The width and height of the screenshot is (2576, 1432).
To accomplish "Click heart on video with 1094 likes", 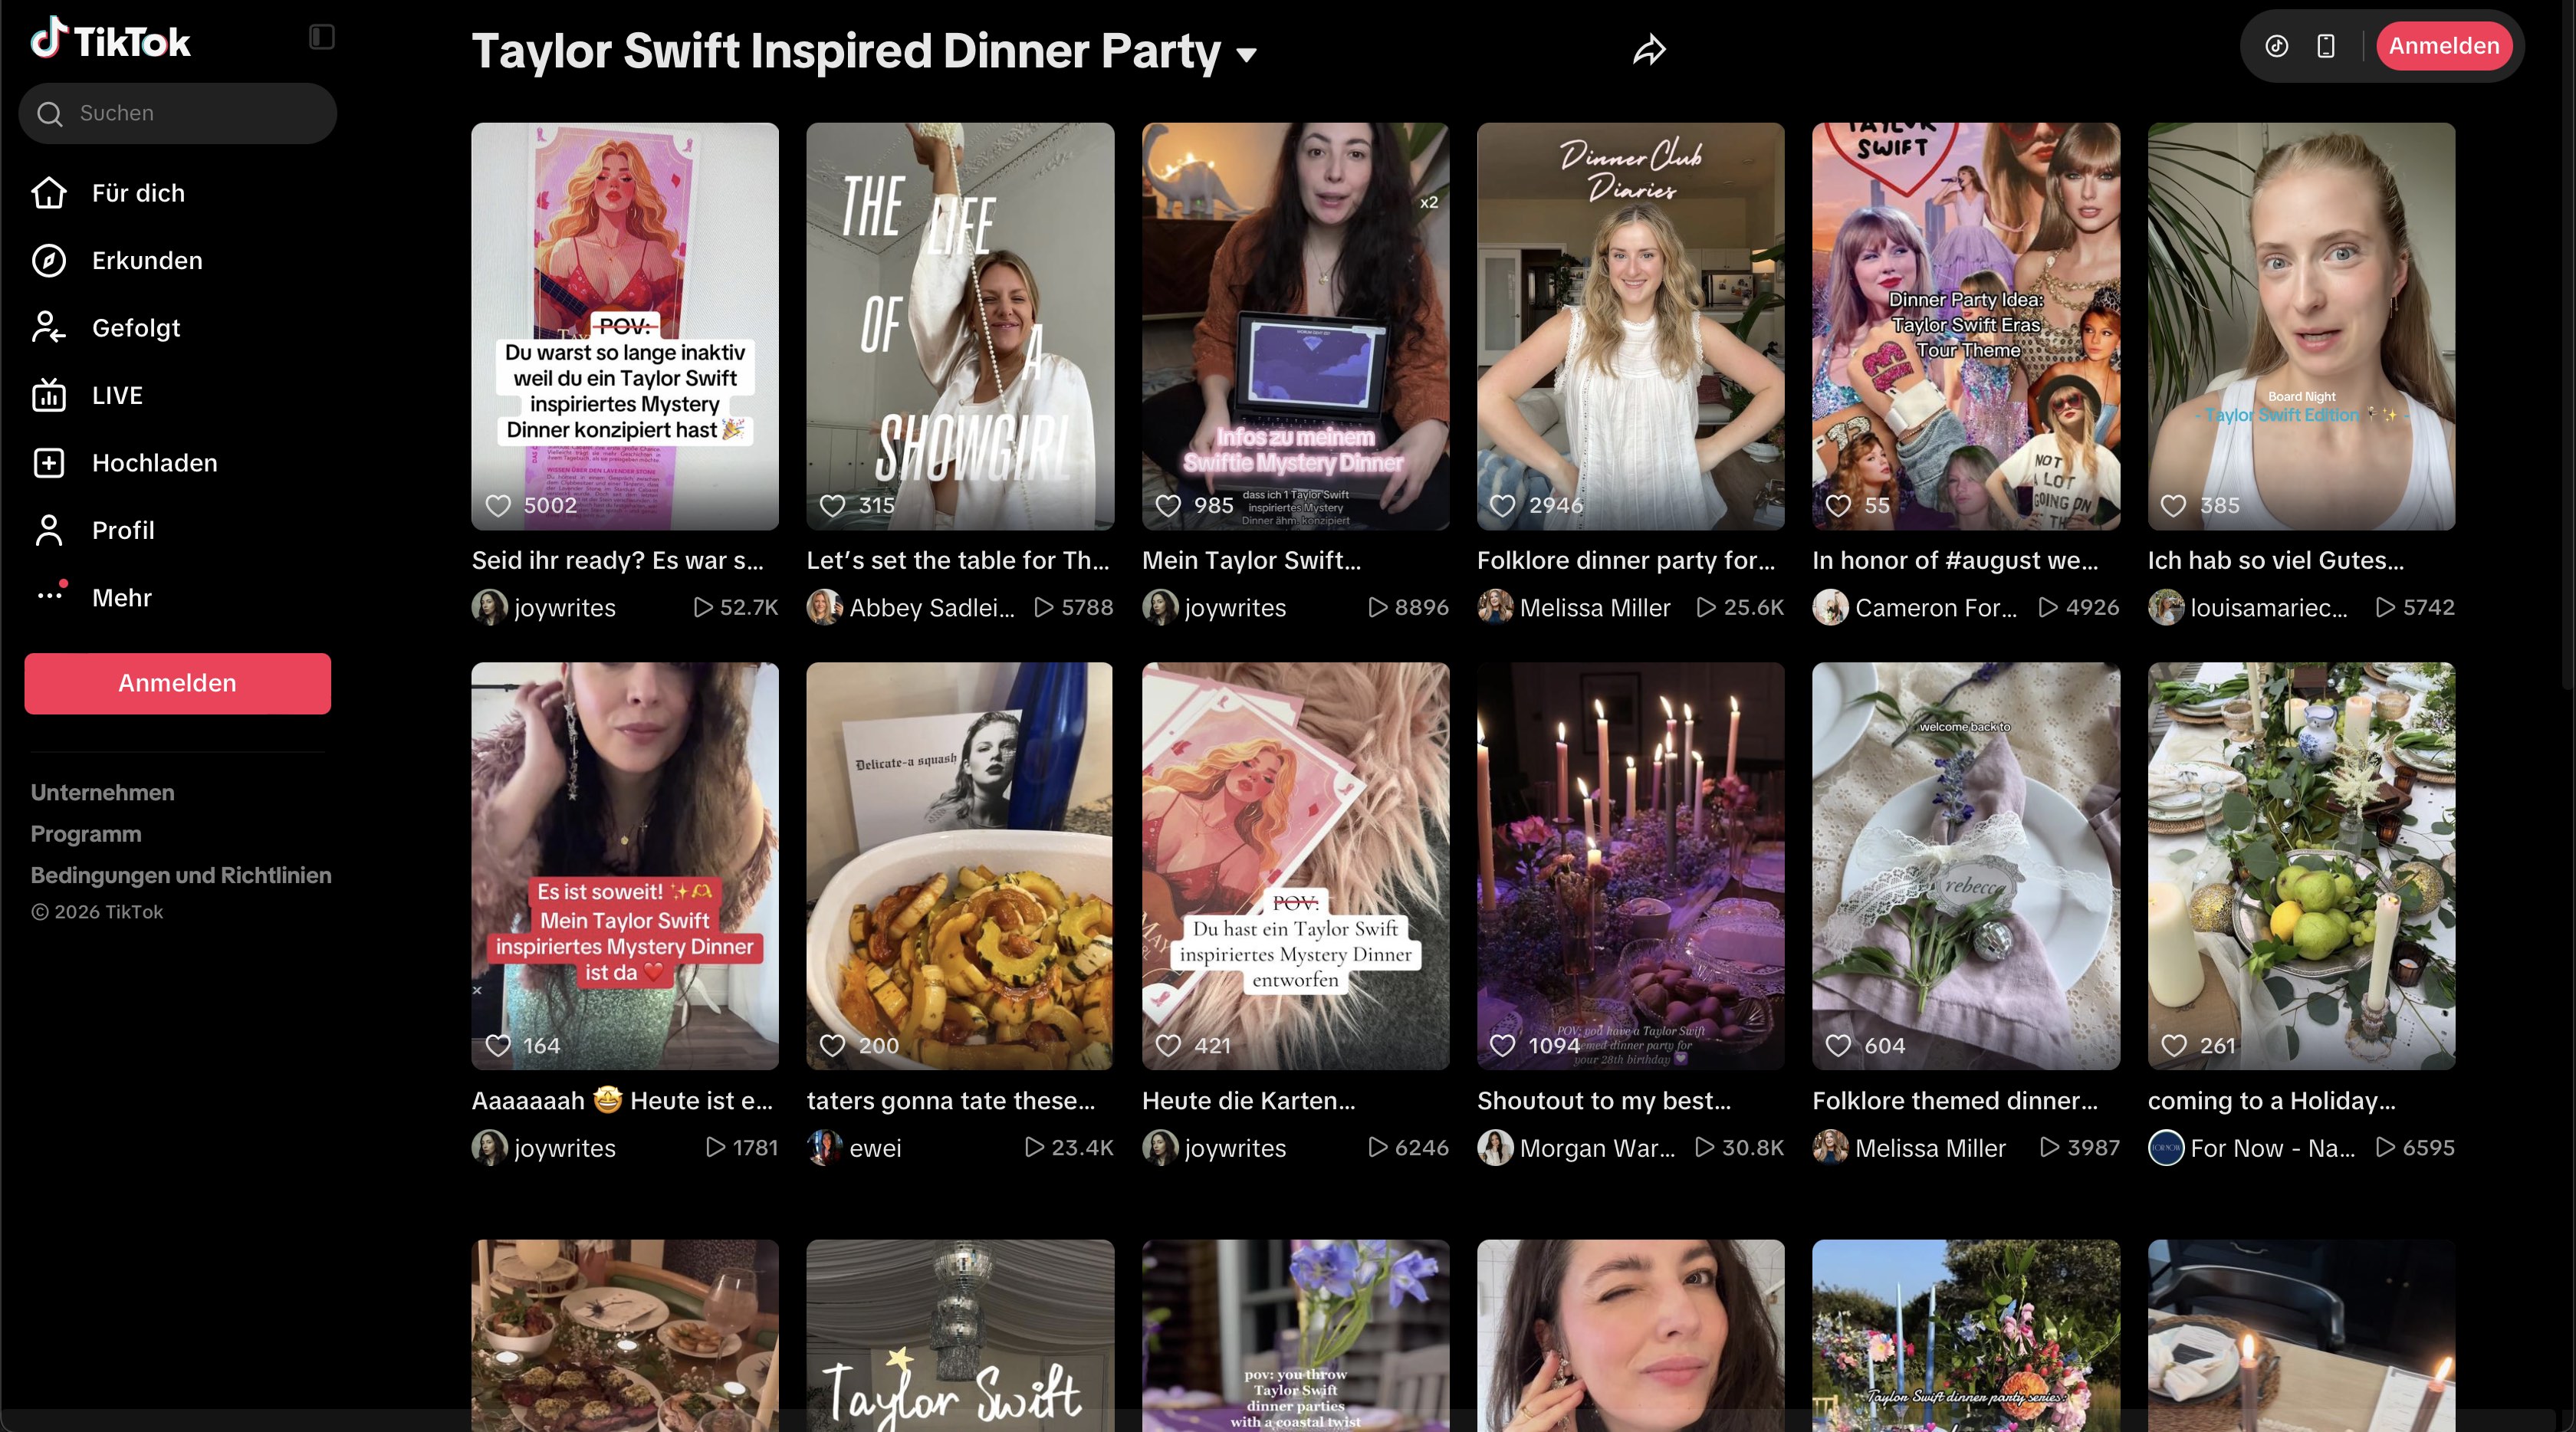I will [x=1502, y=1045].
